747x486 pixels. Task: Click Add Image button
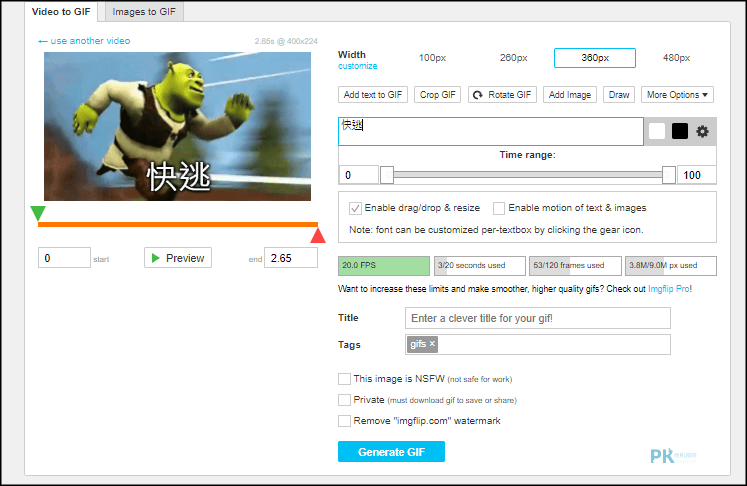(x=570, y=95)
